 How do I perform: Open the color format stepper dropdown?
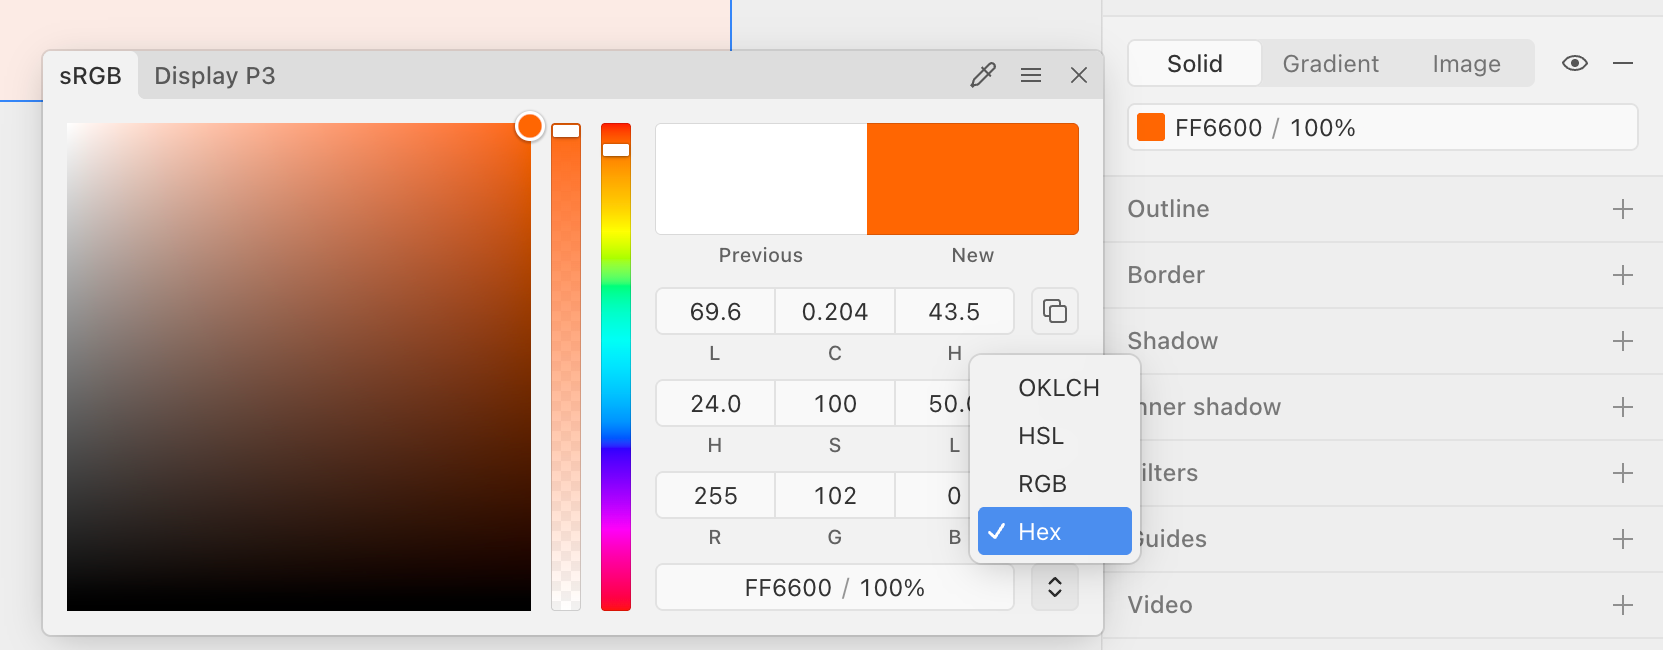pyautogui.click(x=1054, y=588)
